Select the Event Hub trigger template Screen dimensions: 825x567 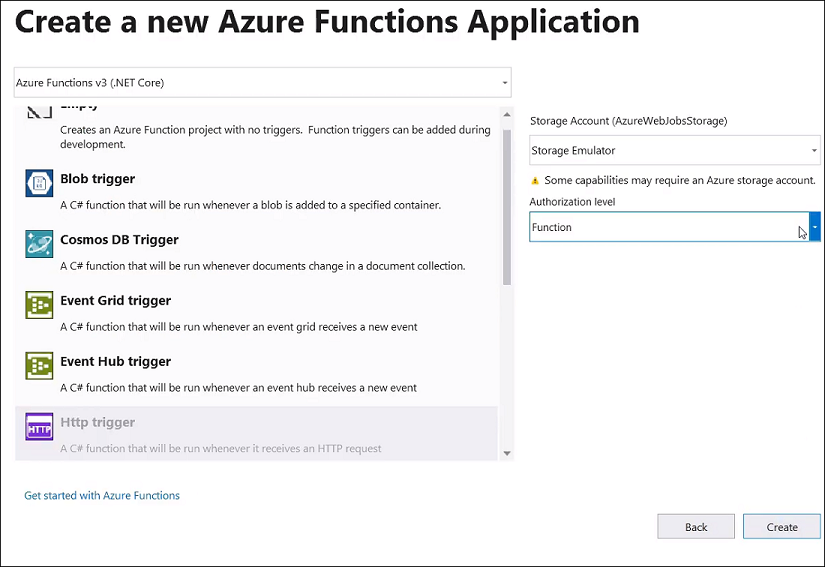tap(256, 373)
